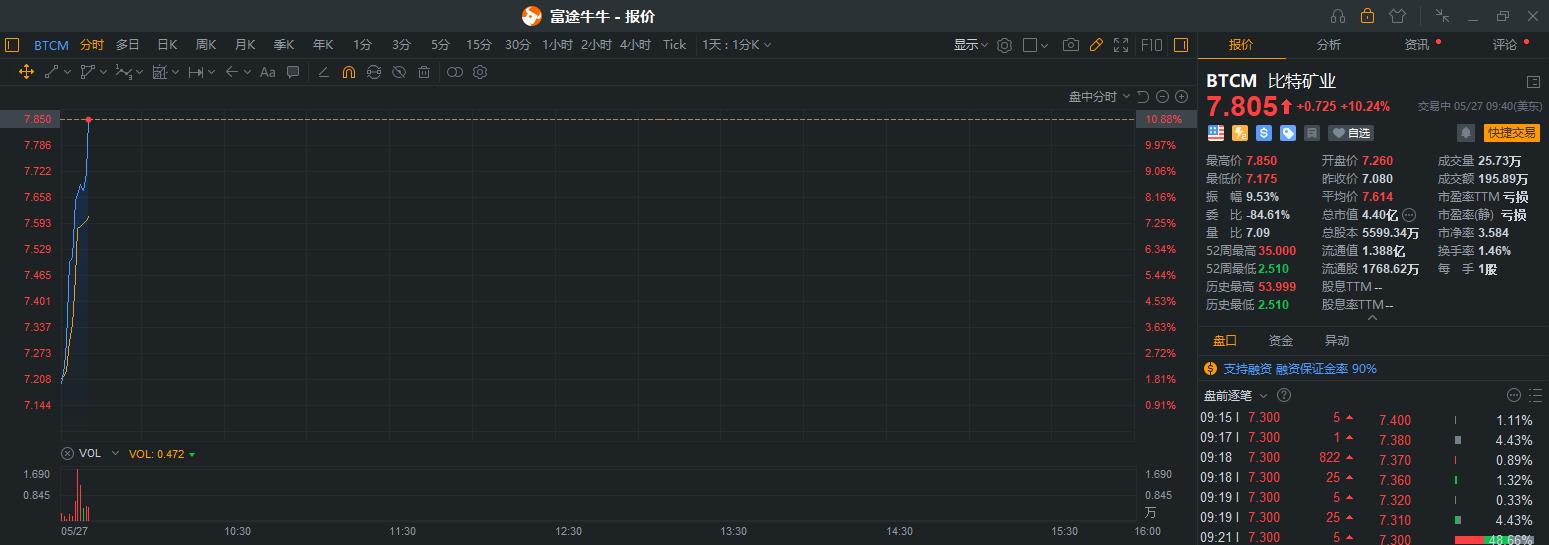The width and height of the screenshot is (1549, 545).
Task: Click the price alert bell icon
Action: pyautogui.click(x=1465, y=133)
